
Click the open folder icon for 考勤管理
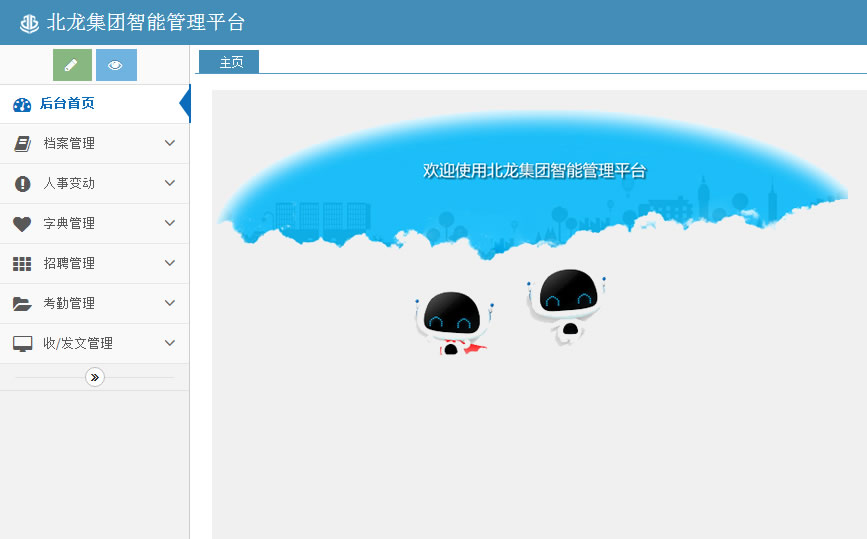click(22, 304)
